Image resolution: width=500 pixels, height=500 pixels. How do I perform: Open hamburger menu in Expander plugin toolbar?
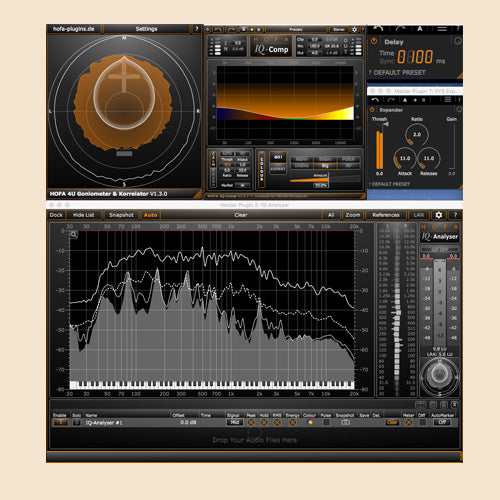[448, 100]
